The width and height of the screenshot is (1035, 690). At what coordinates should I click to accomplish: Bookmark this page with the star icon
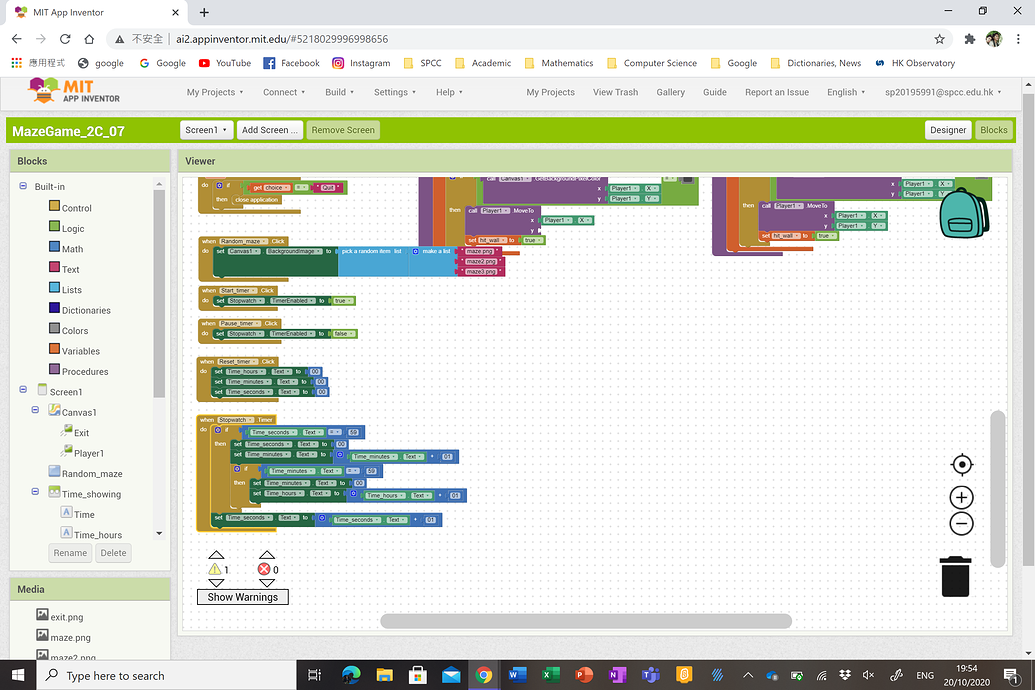click(939, 39)
